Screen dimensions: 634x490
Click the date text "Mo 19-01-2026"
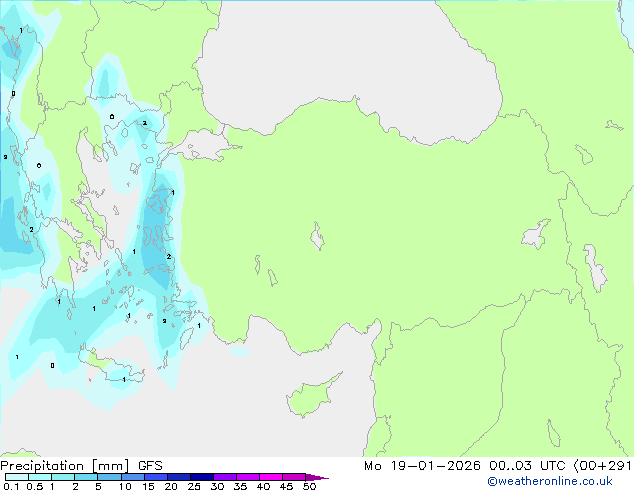(422, 466)
